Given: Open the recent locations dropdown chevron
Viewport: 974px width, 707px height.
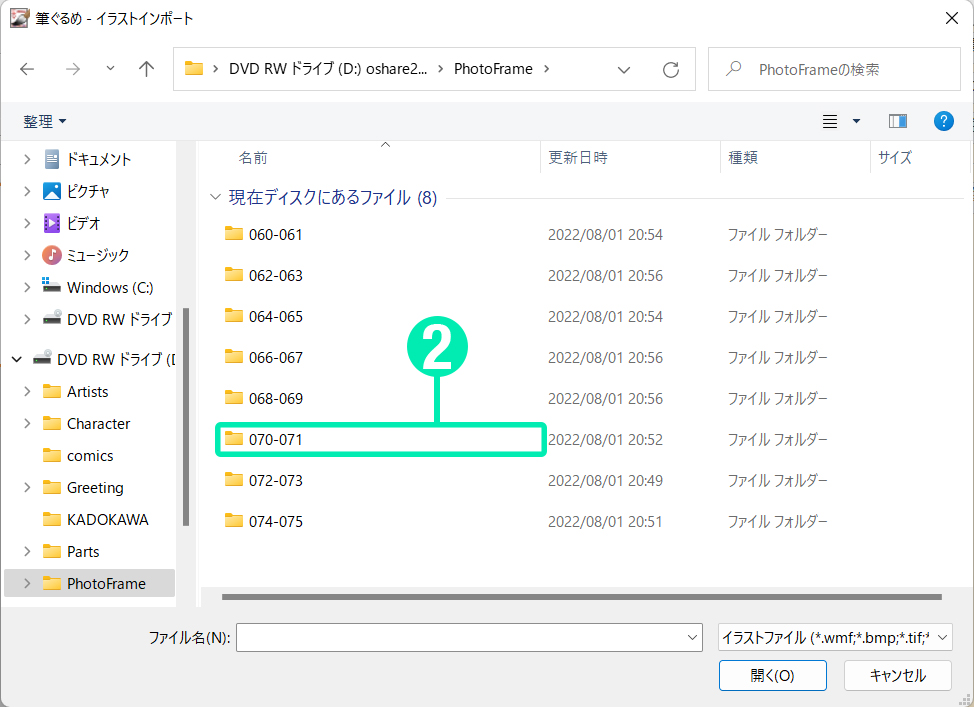Looking at the screenshot, I should pyautogui.click(x=110, y=69).
